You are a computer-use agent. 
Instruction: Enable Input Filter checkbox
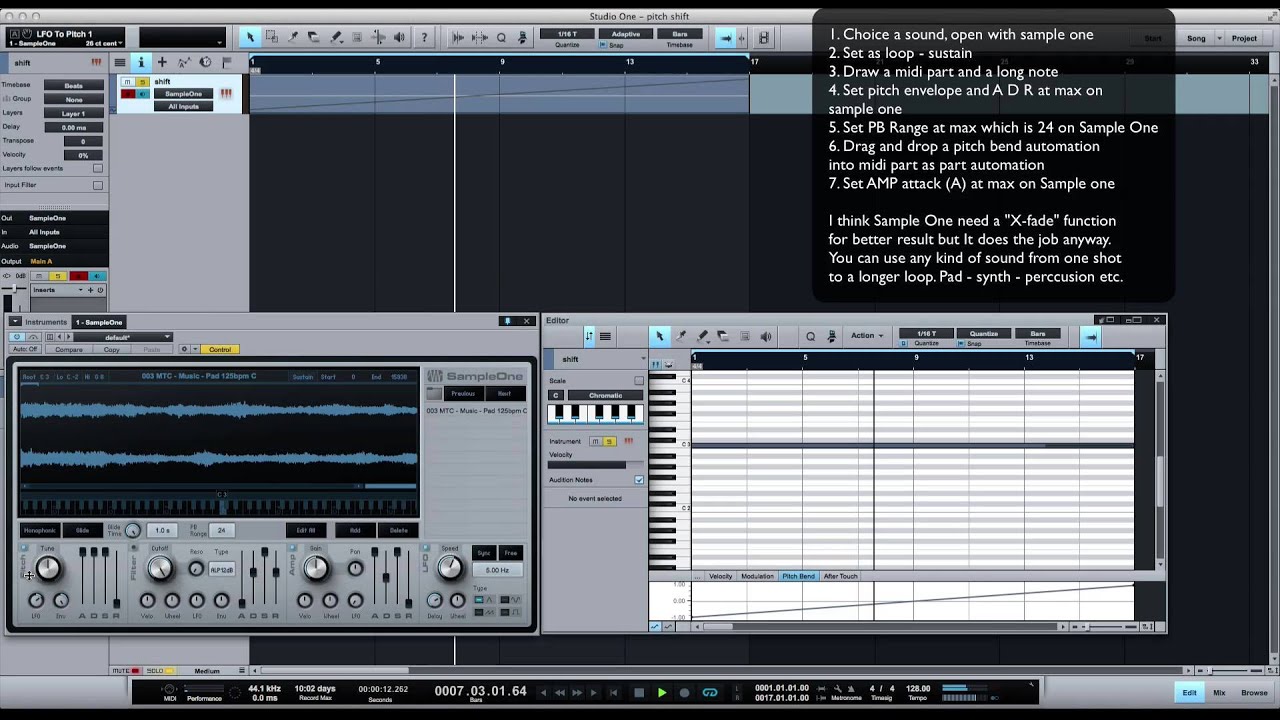tap(97, 185)
